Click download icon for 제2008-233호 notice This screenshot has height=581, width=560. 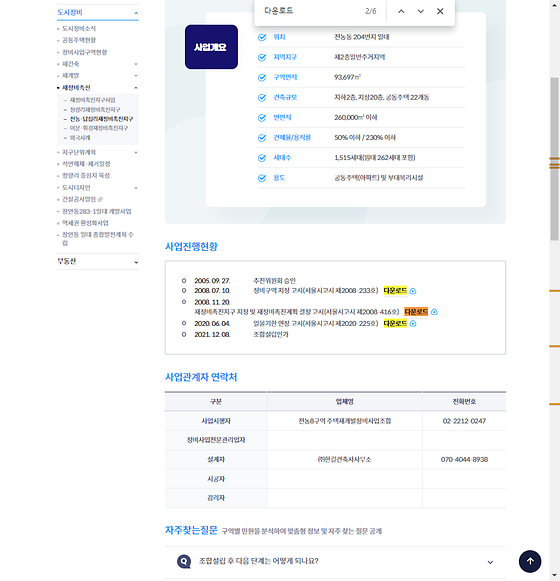(x=413, y=291)
